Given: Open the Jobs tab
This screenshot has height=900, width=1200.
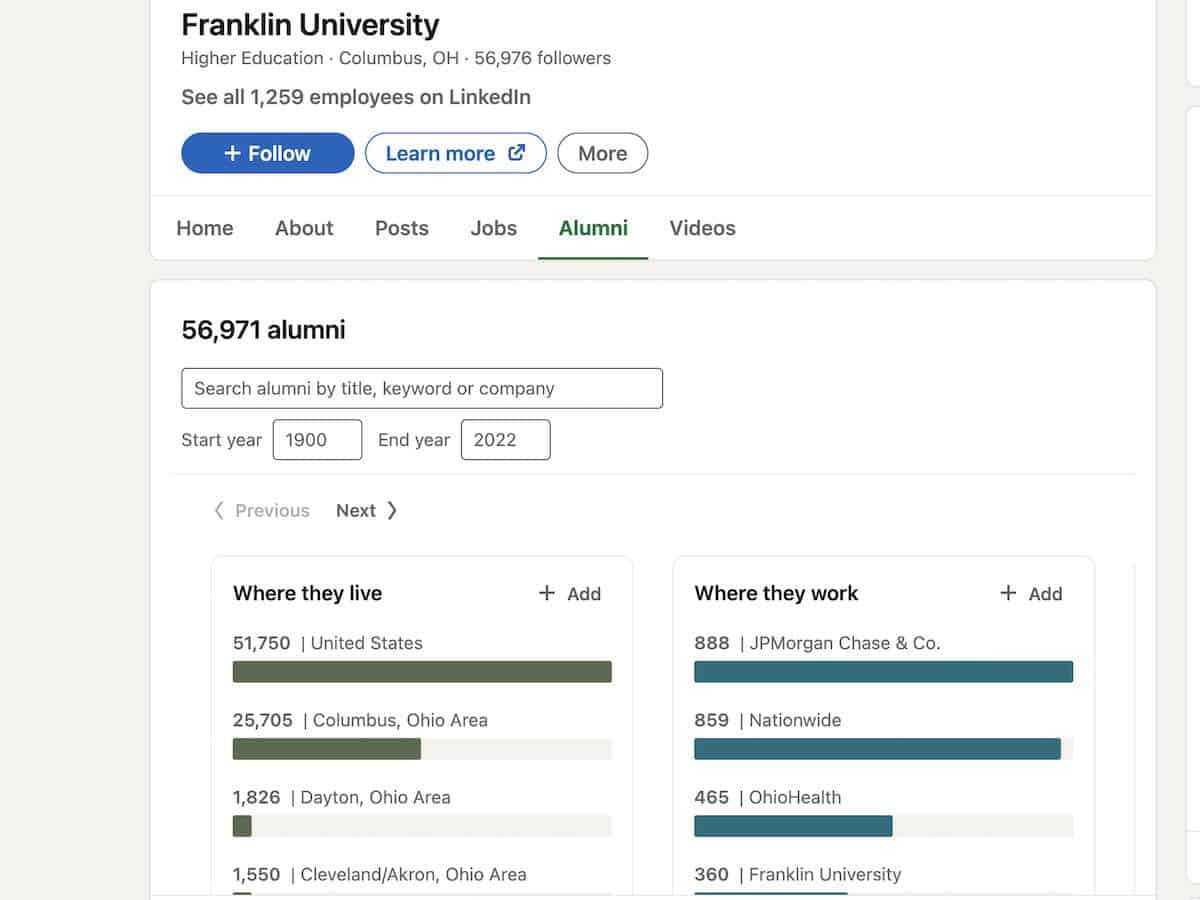Looking at the screenshot, I should pyautogui.click(x=494, y=228).
